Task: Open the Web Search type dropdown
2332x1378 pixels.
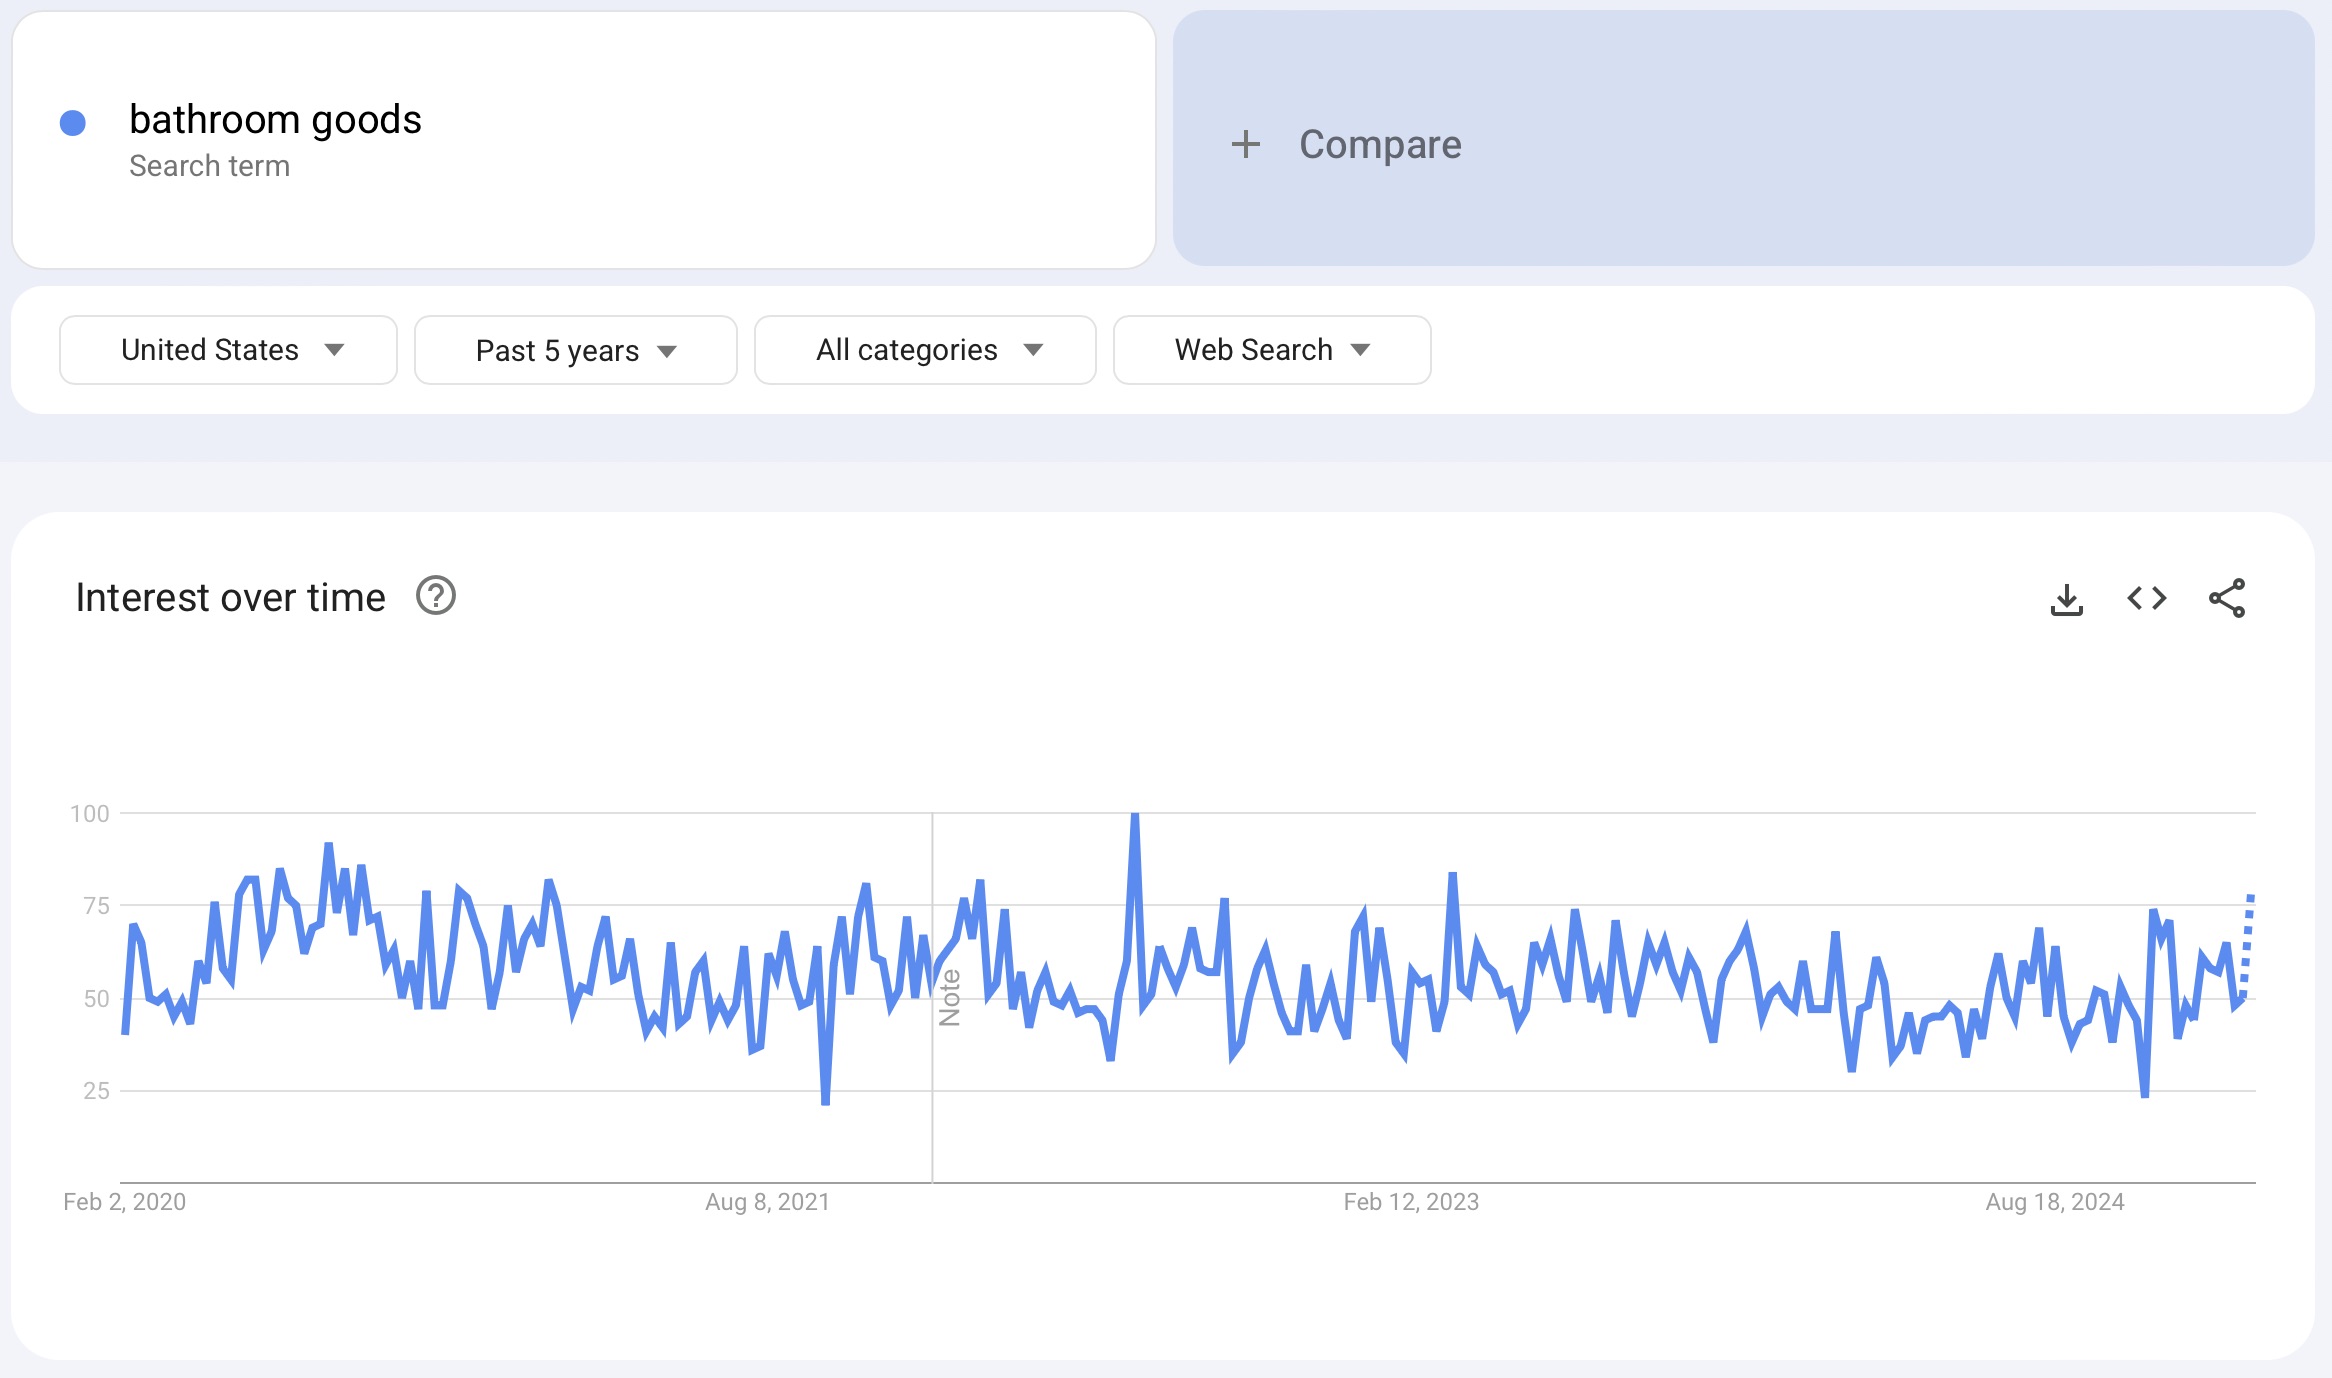Action: coord(1271,350)
